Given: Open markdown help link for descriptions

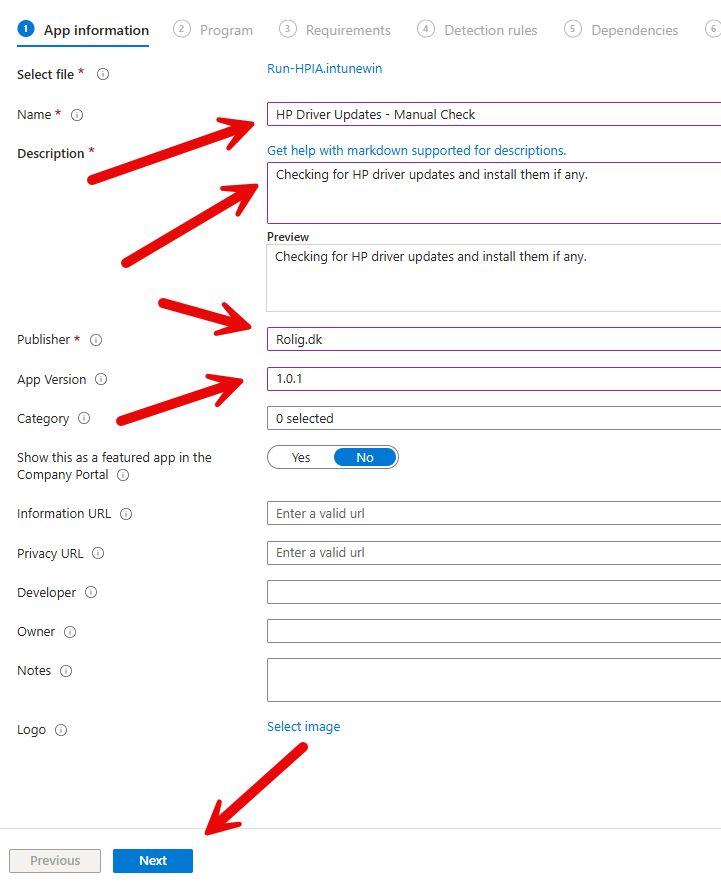Looking at the screenshot, I should point(416,151).
